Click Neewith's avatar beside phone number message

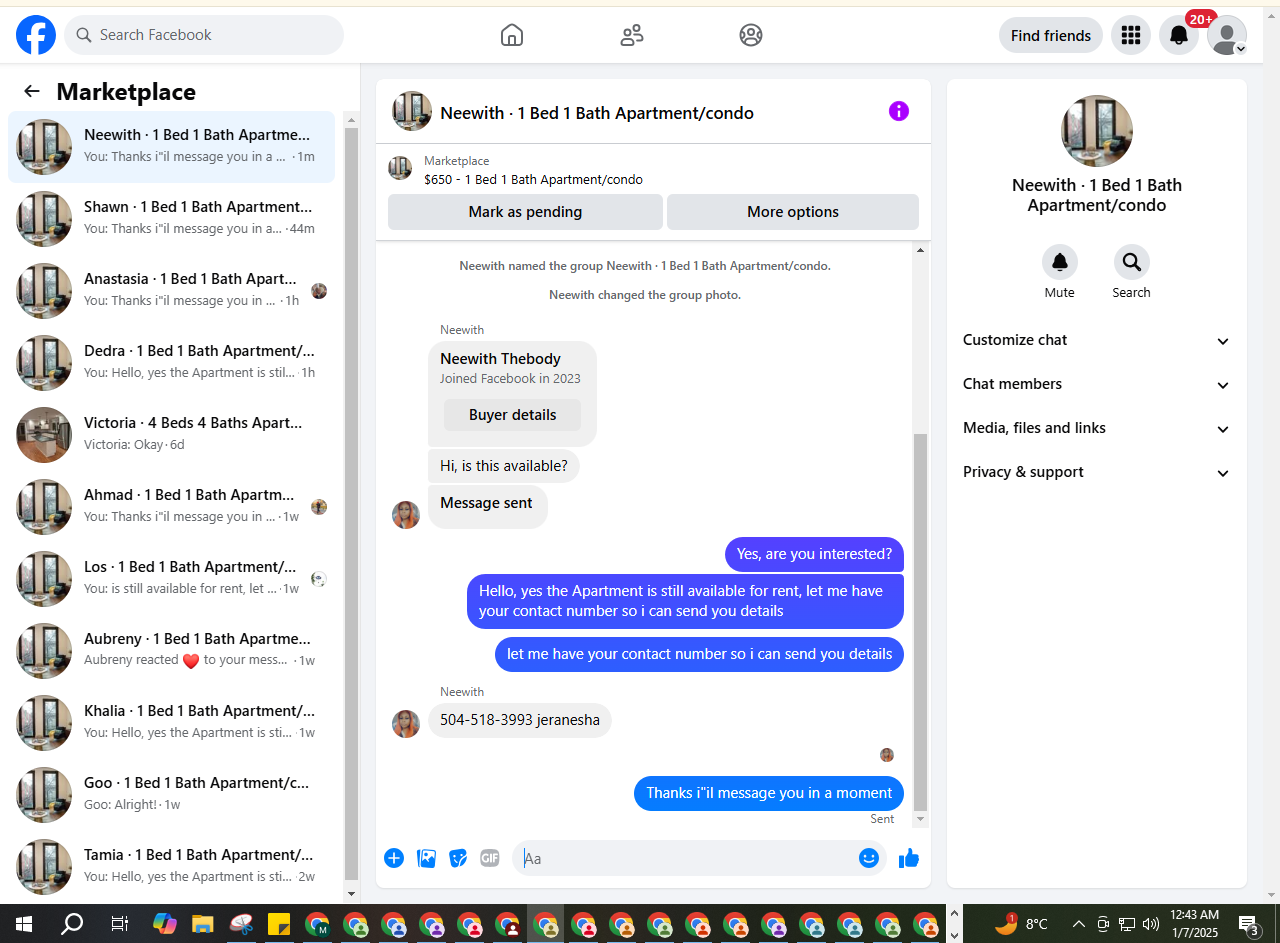tap(406, 724)
